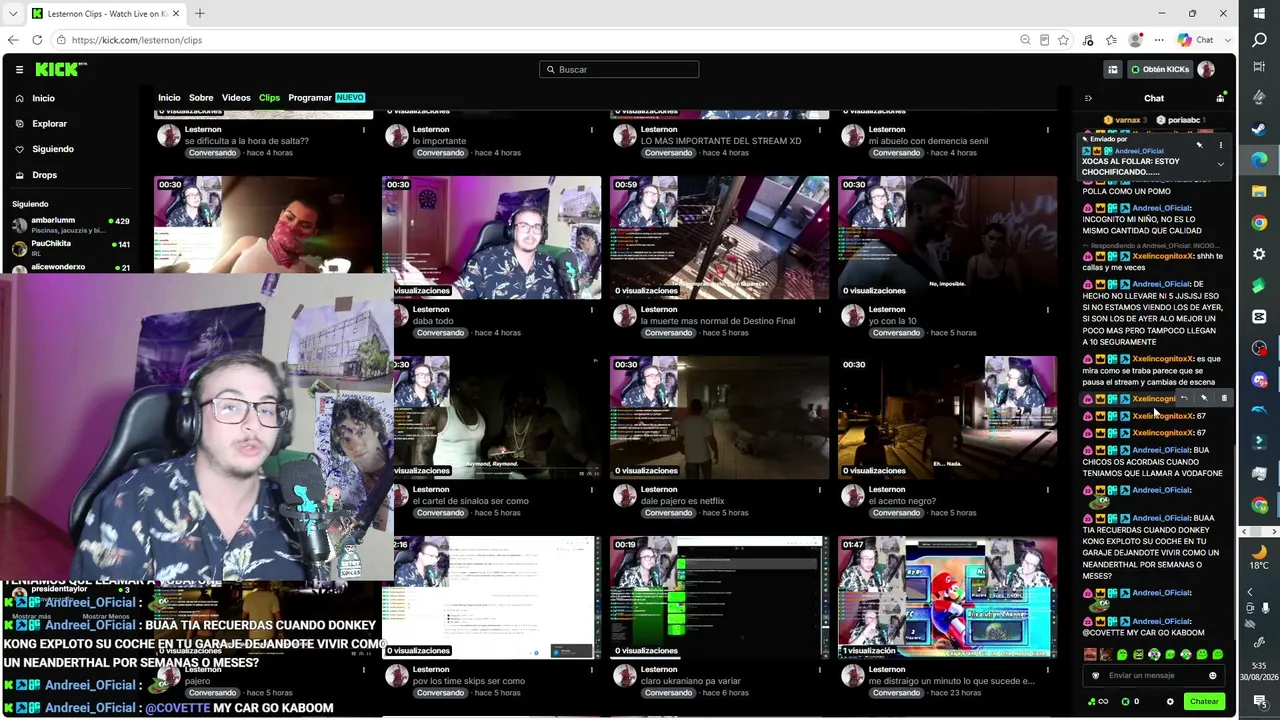Play 'la muerte mas normal de Destino Final' thumbnail
This screenshot has width=1280, height=720.
pyautogui.click(x=719, y=237)
